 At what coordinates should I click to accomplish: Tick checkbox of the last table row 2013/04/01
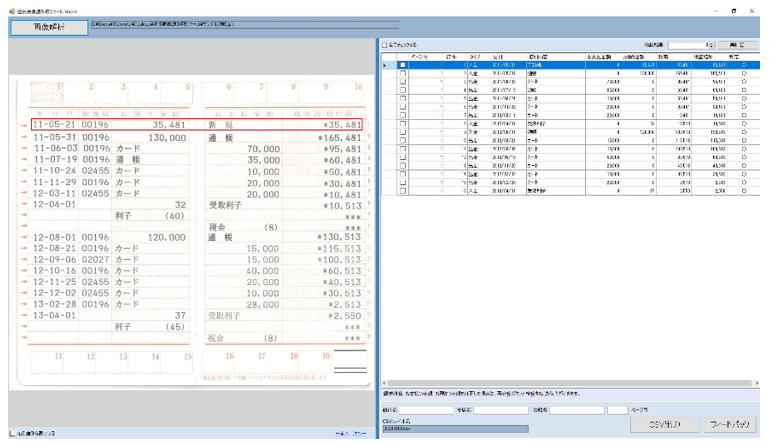click(403, 190)
